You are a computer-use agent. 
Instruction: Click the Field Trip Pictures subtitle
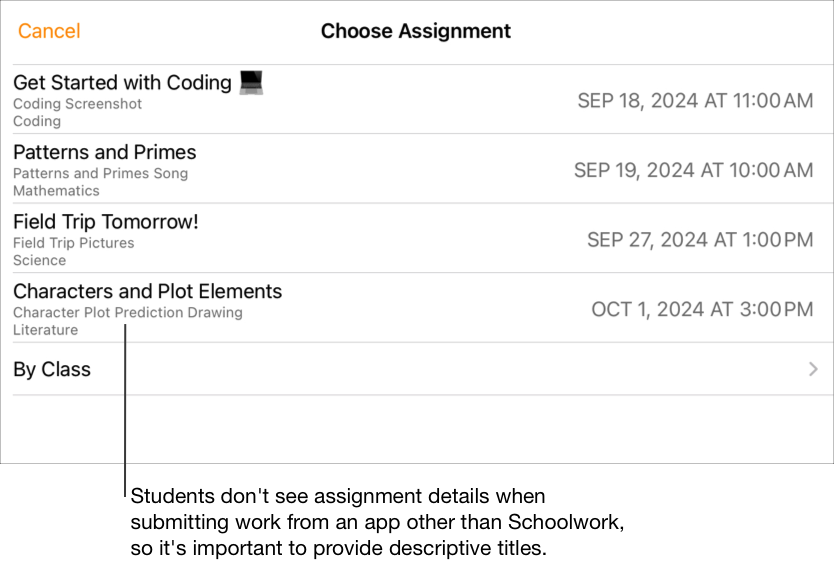[x=74, y=243]
